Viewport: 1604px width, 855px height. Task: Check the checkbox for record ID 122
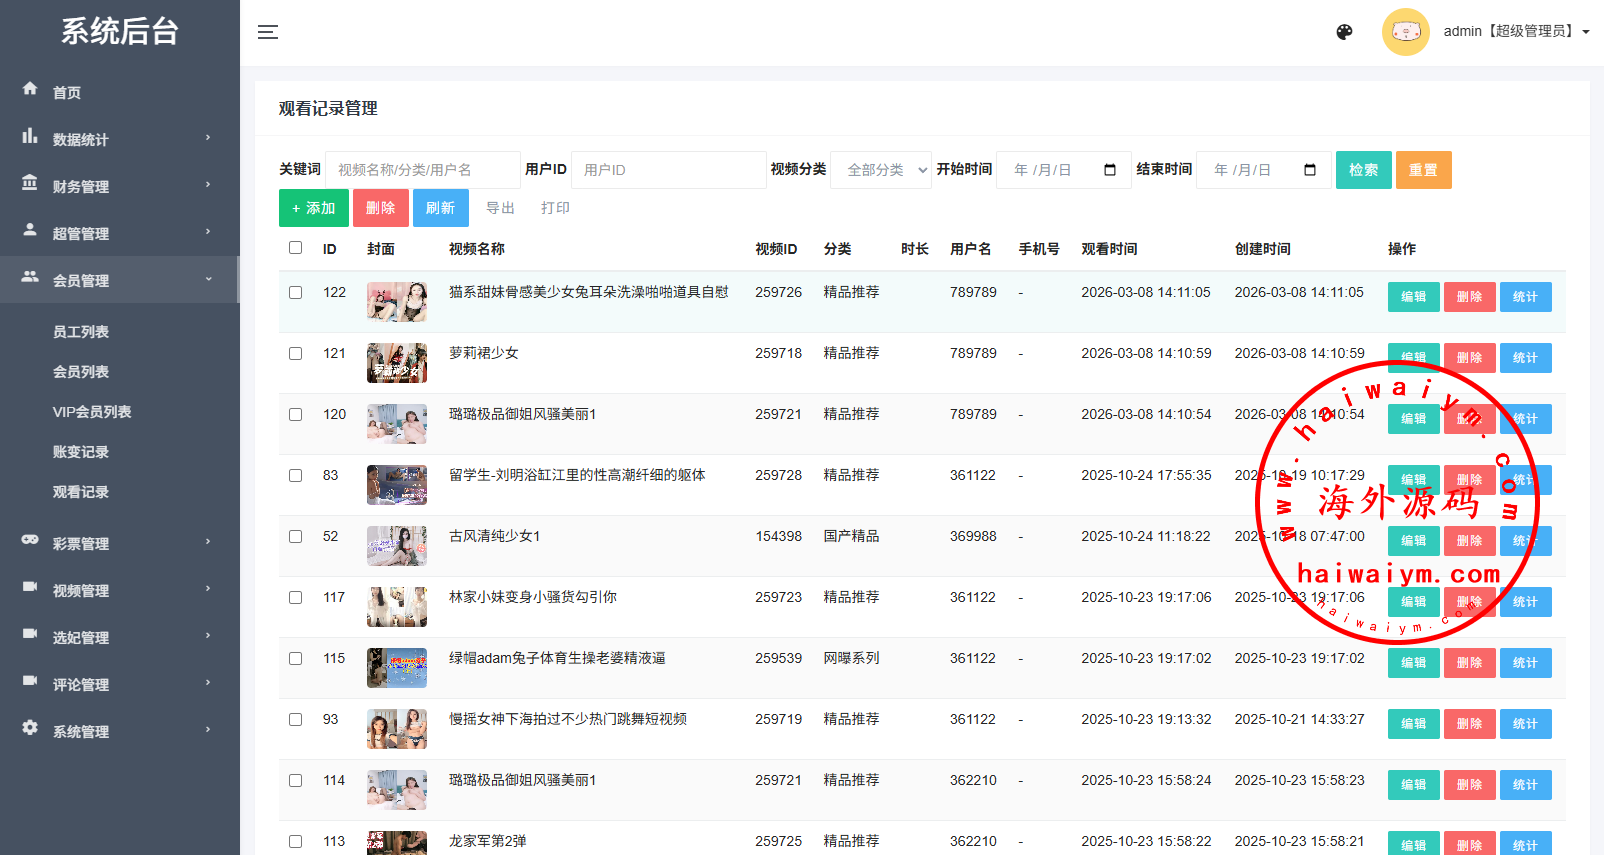tap(295, 293)
